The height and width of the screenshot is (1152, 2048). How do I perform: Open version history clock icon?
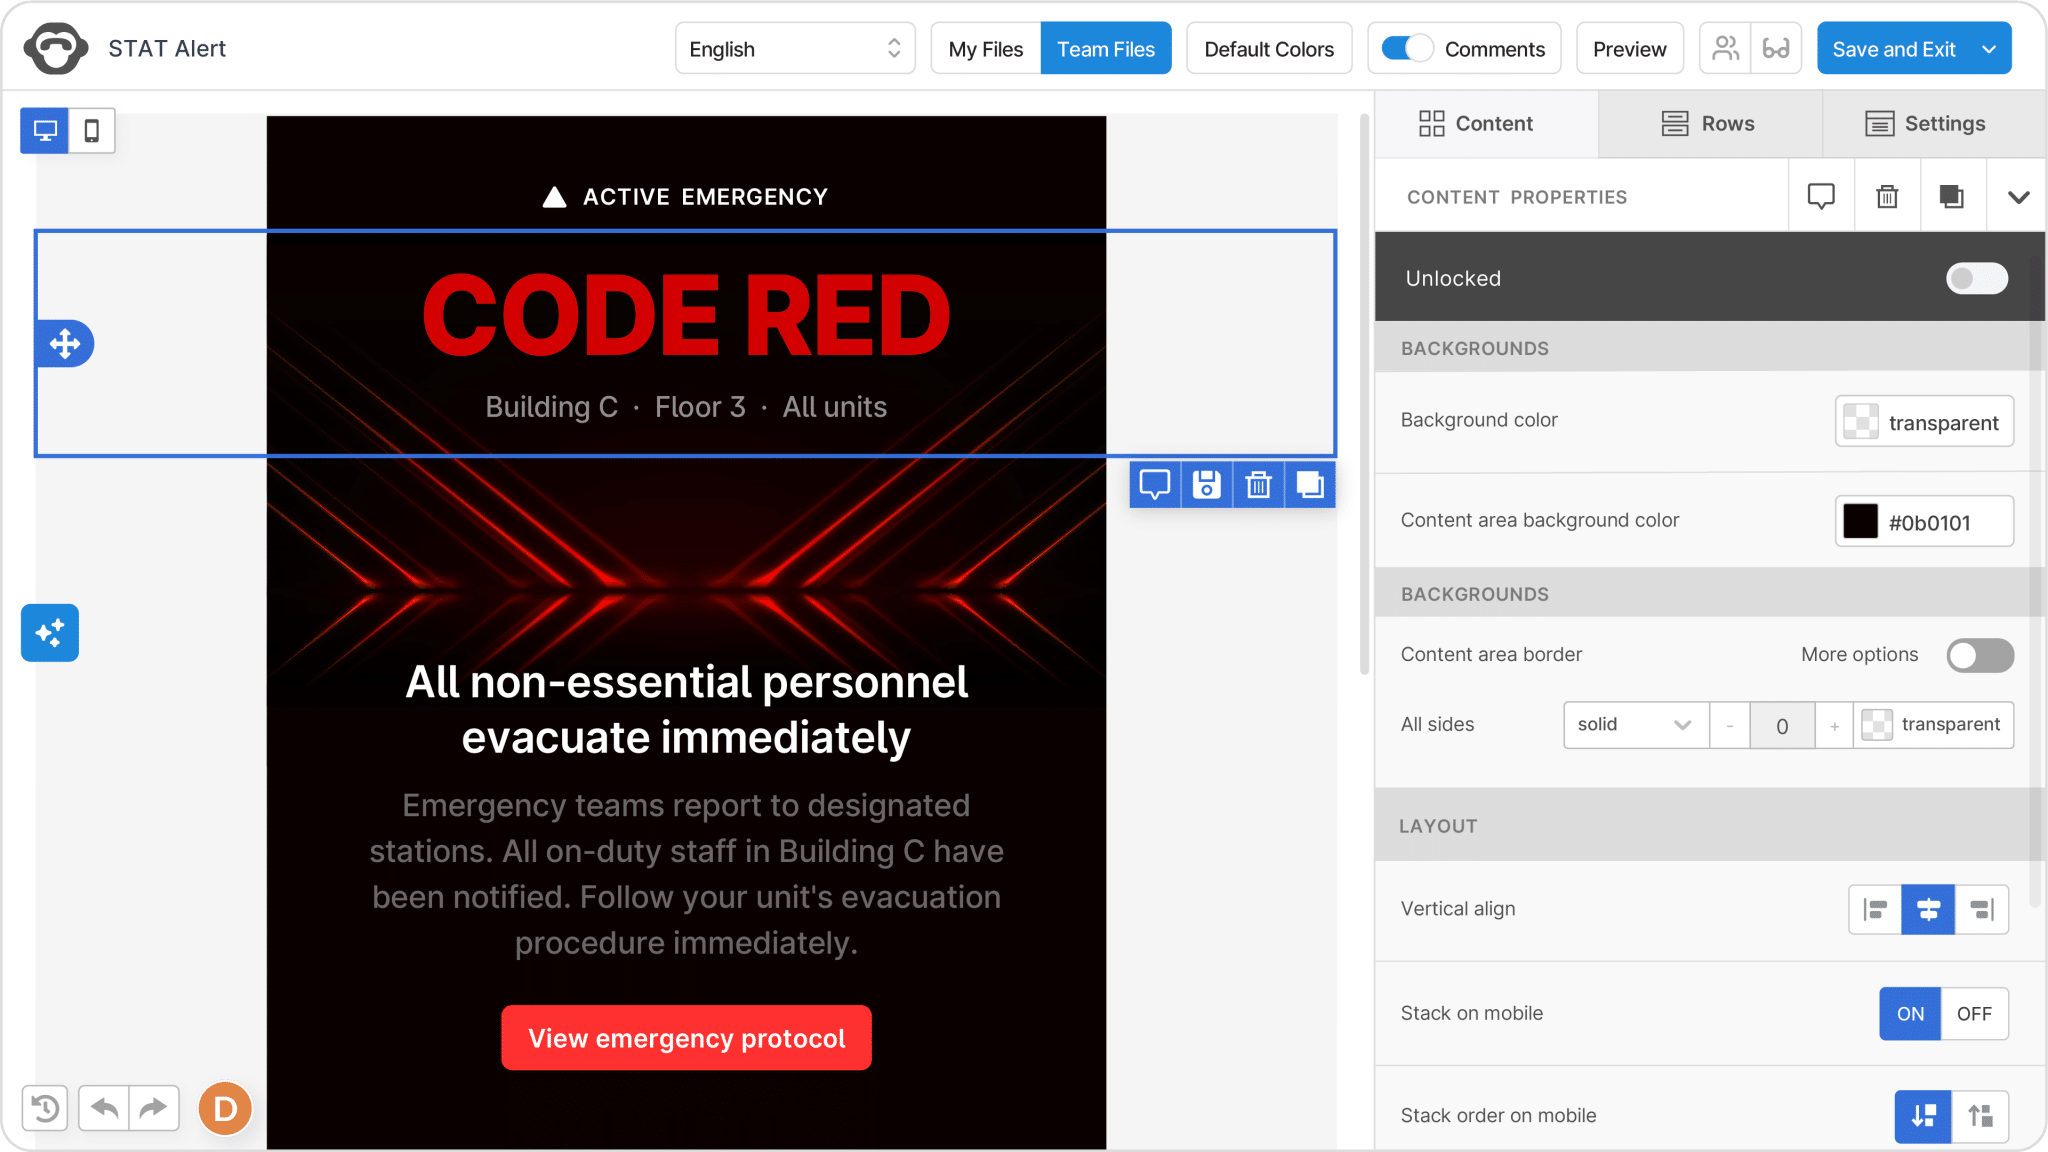pos(45,1108)
